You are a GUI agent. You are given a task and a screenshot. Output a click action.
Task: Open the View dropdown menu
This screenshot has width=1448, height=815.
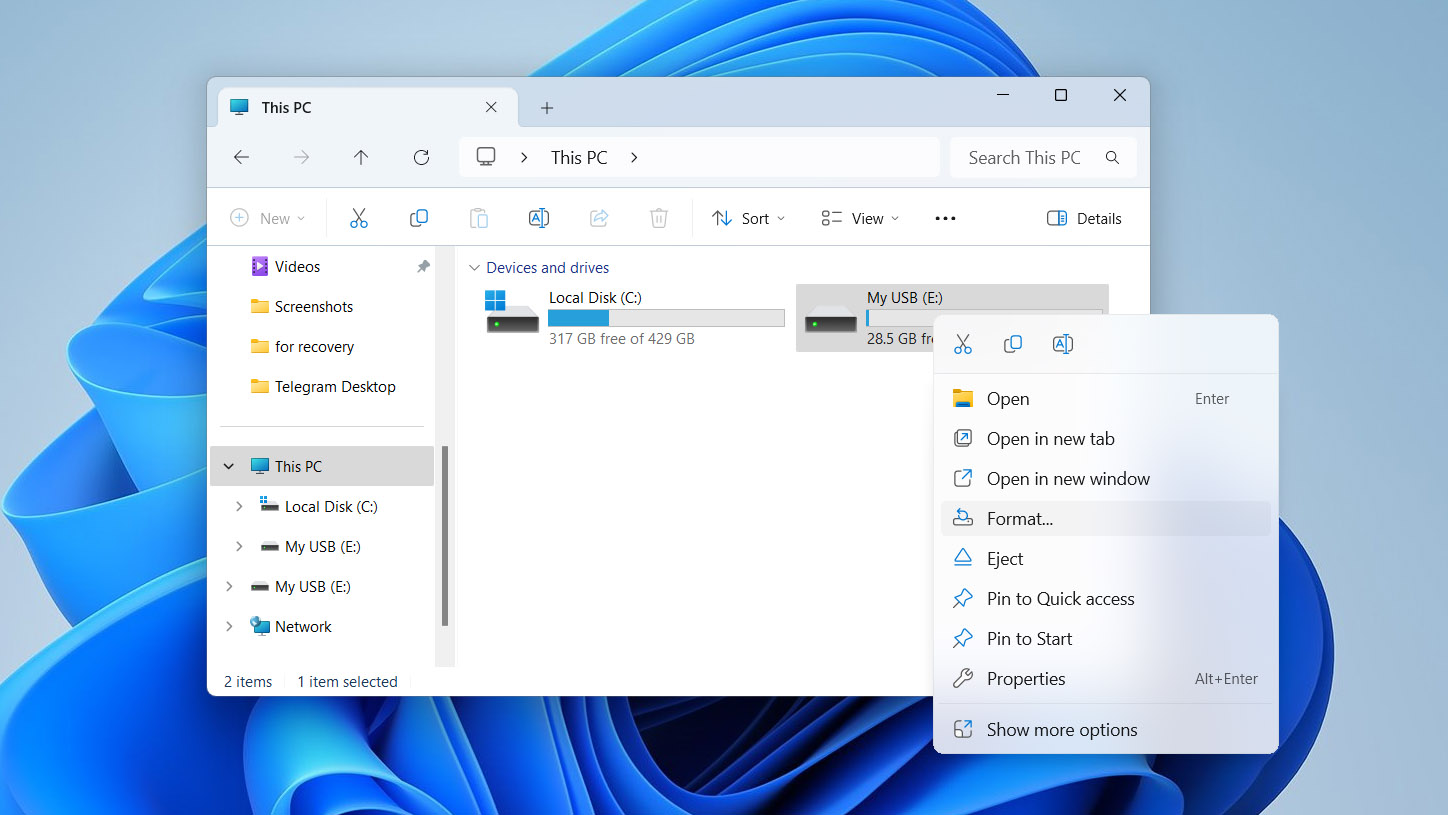859,218
